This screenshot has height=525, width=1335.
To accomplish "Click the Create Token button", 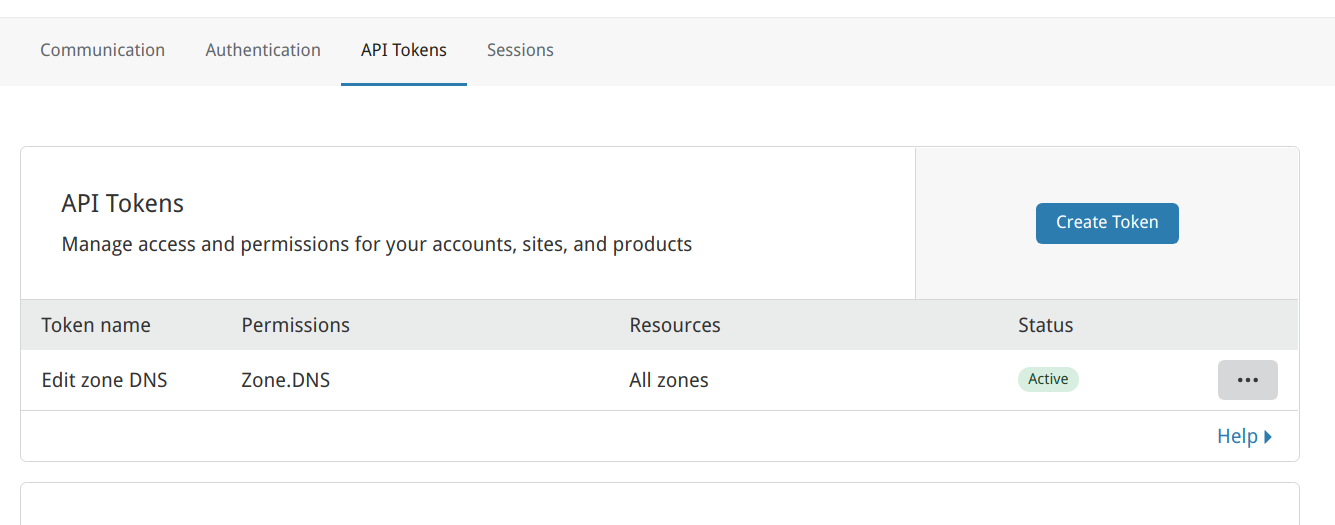I will [1107, 223].
